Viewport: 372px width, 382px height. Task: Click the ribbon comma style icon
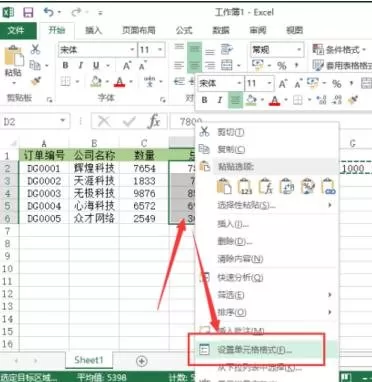pos(296,66)
